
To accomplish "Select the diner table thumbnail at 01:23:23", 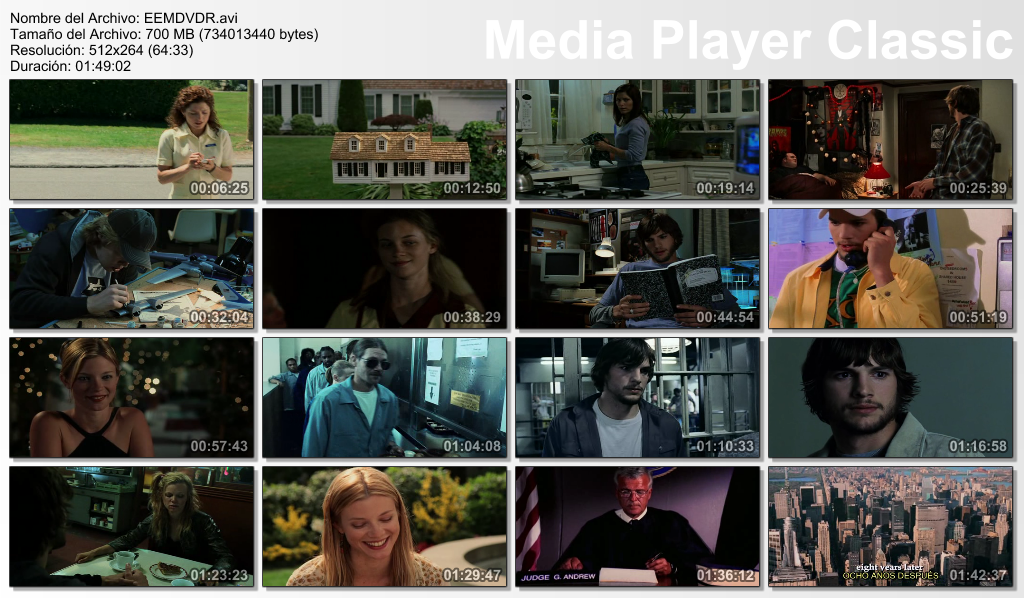I will coord(131,526).
